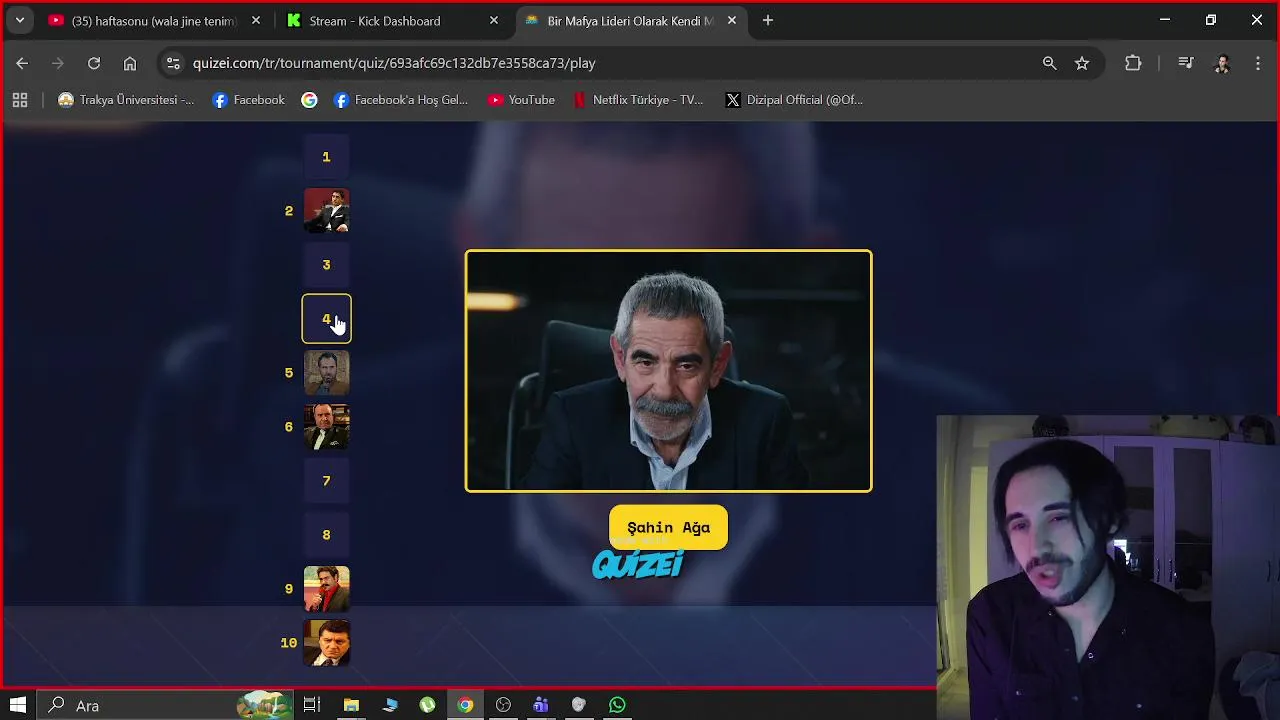
Task: Bookmark this page with the star
Action: point(1082,63)
